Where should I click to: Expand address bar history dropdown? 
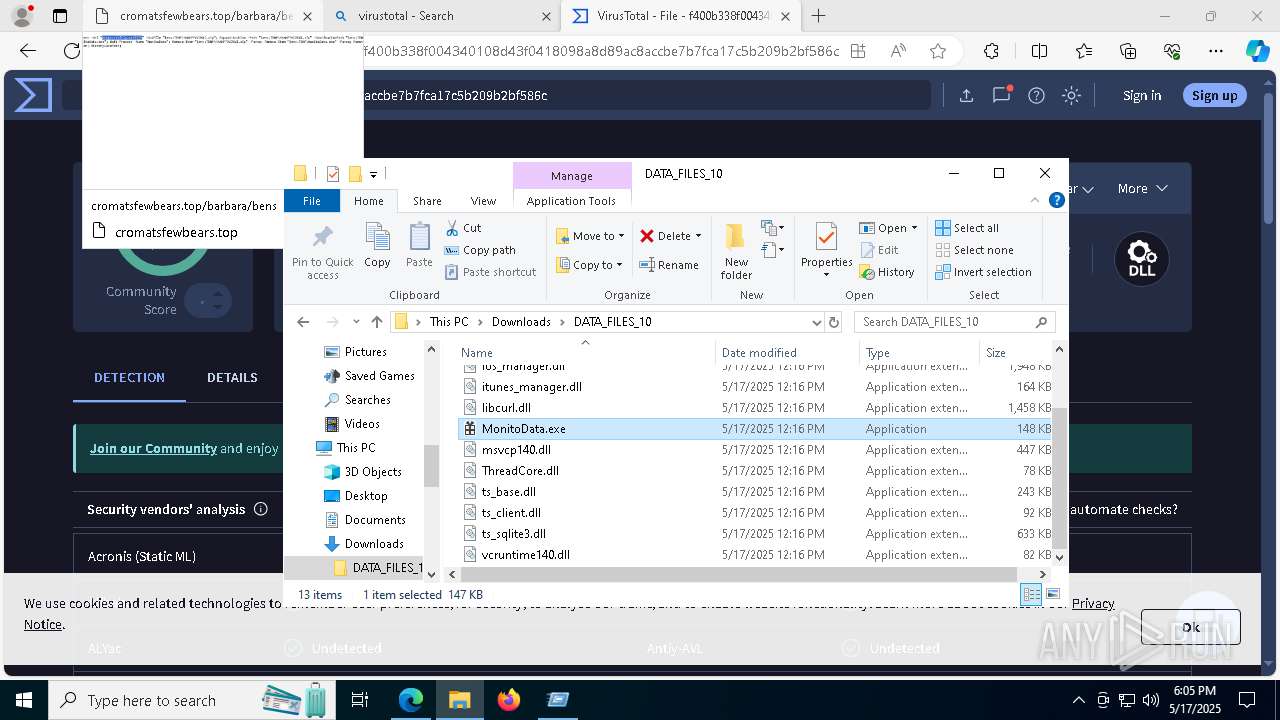click(x=817, y=322)
